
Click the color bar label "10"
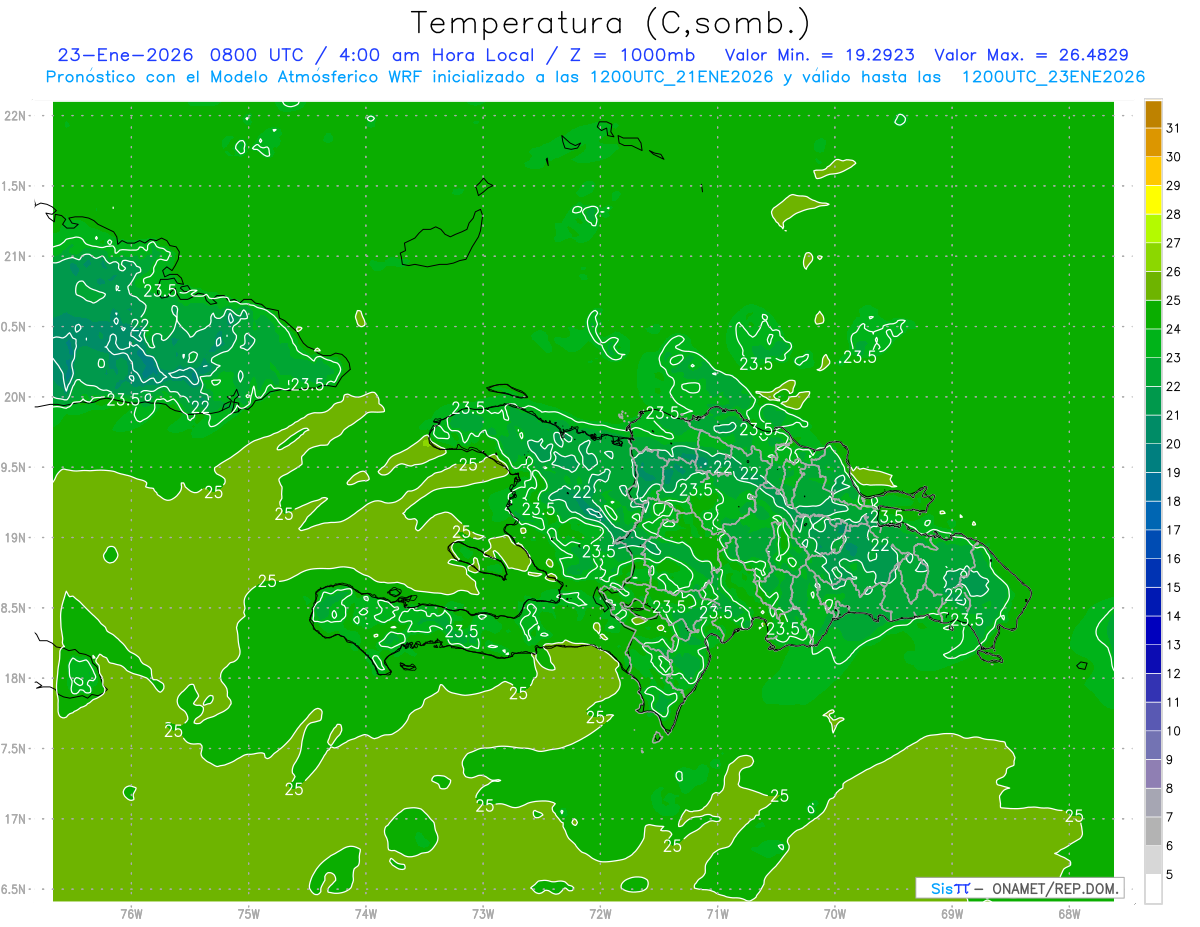[x=1174, y=731]
